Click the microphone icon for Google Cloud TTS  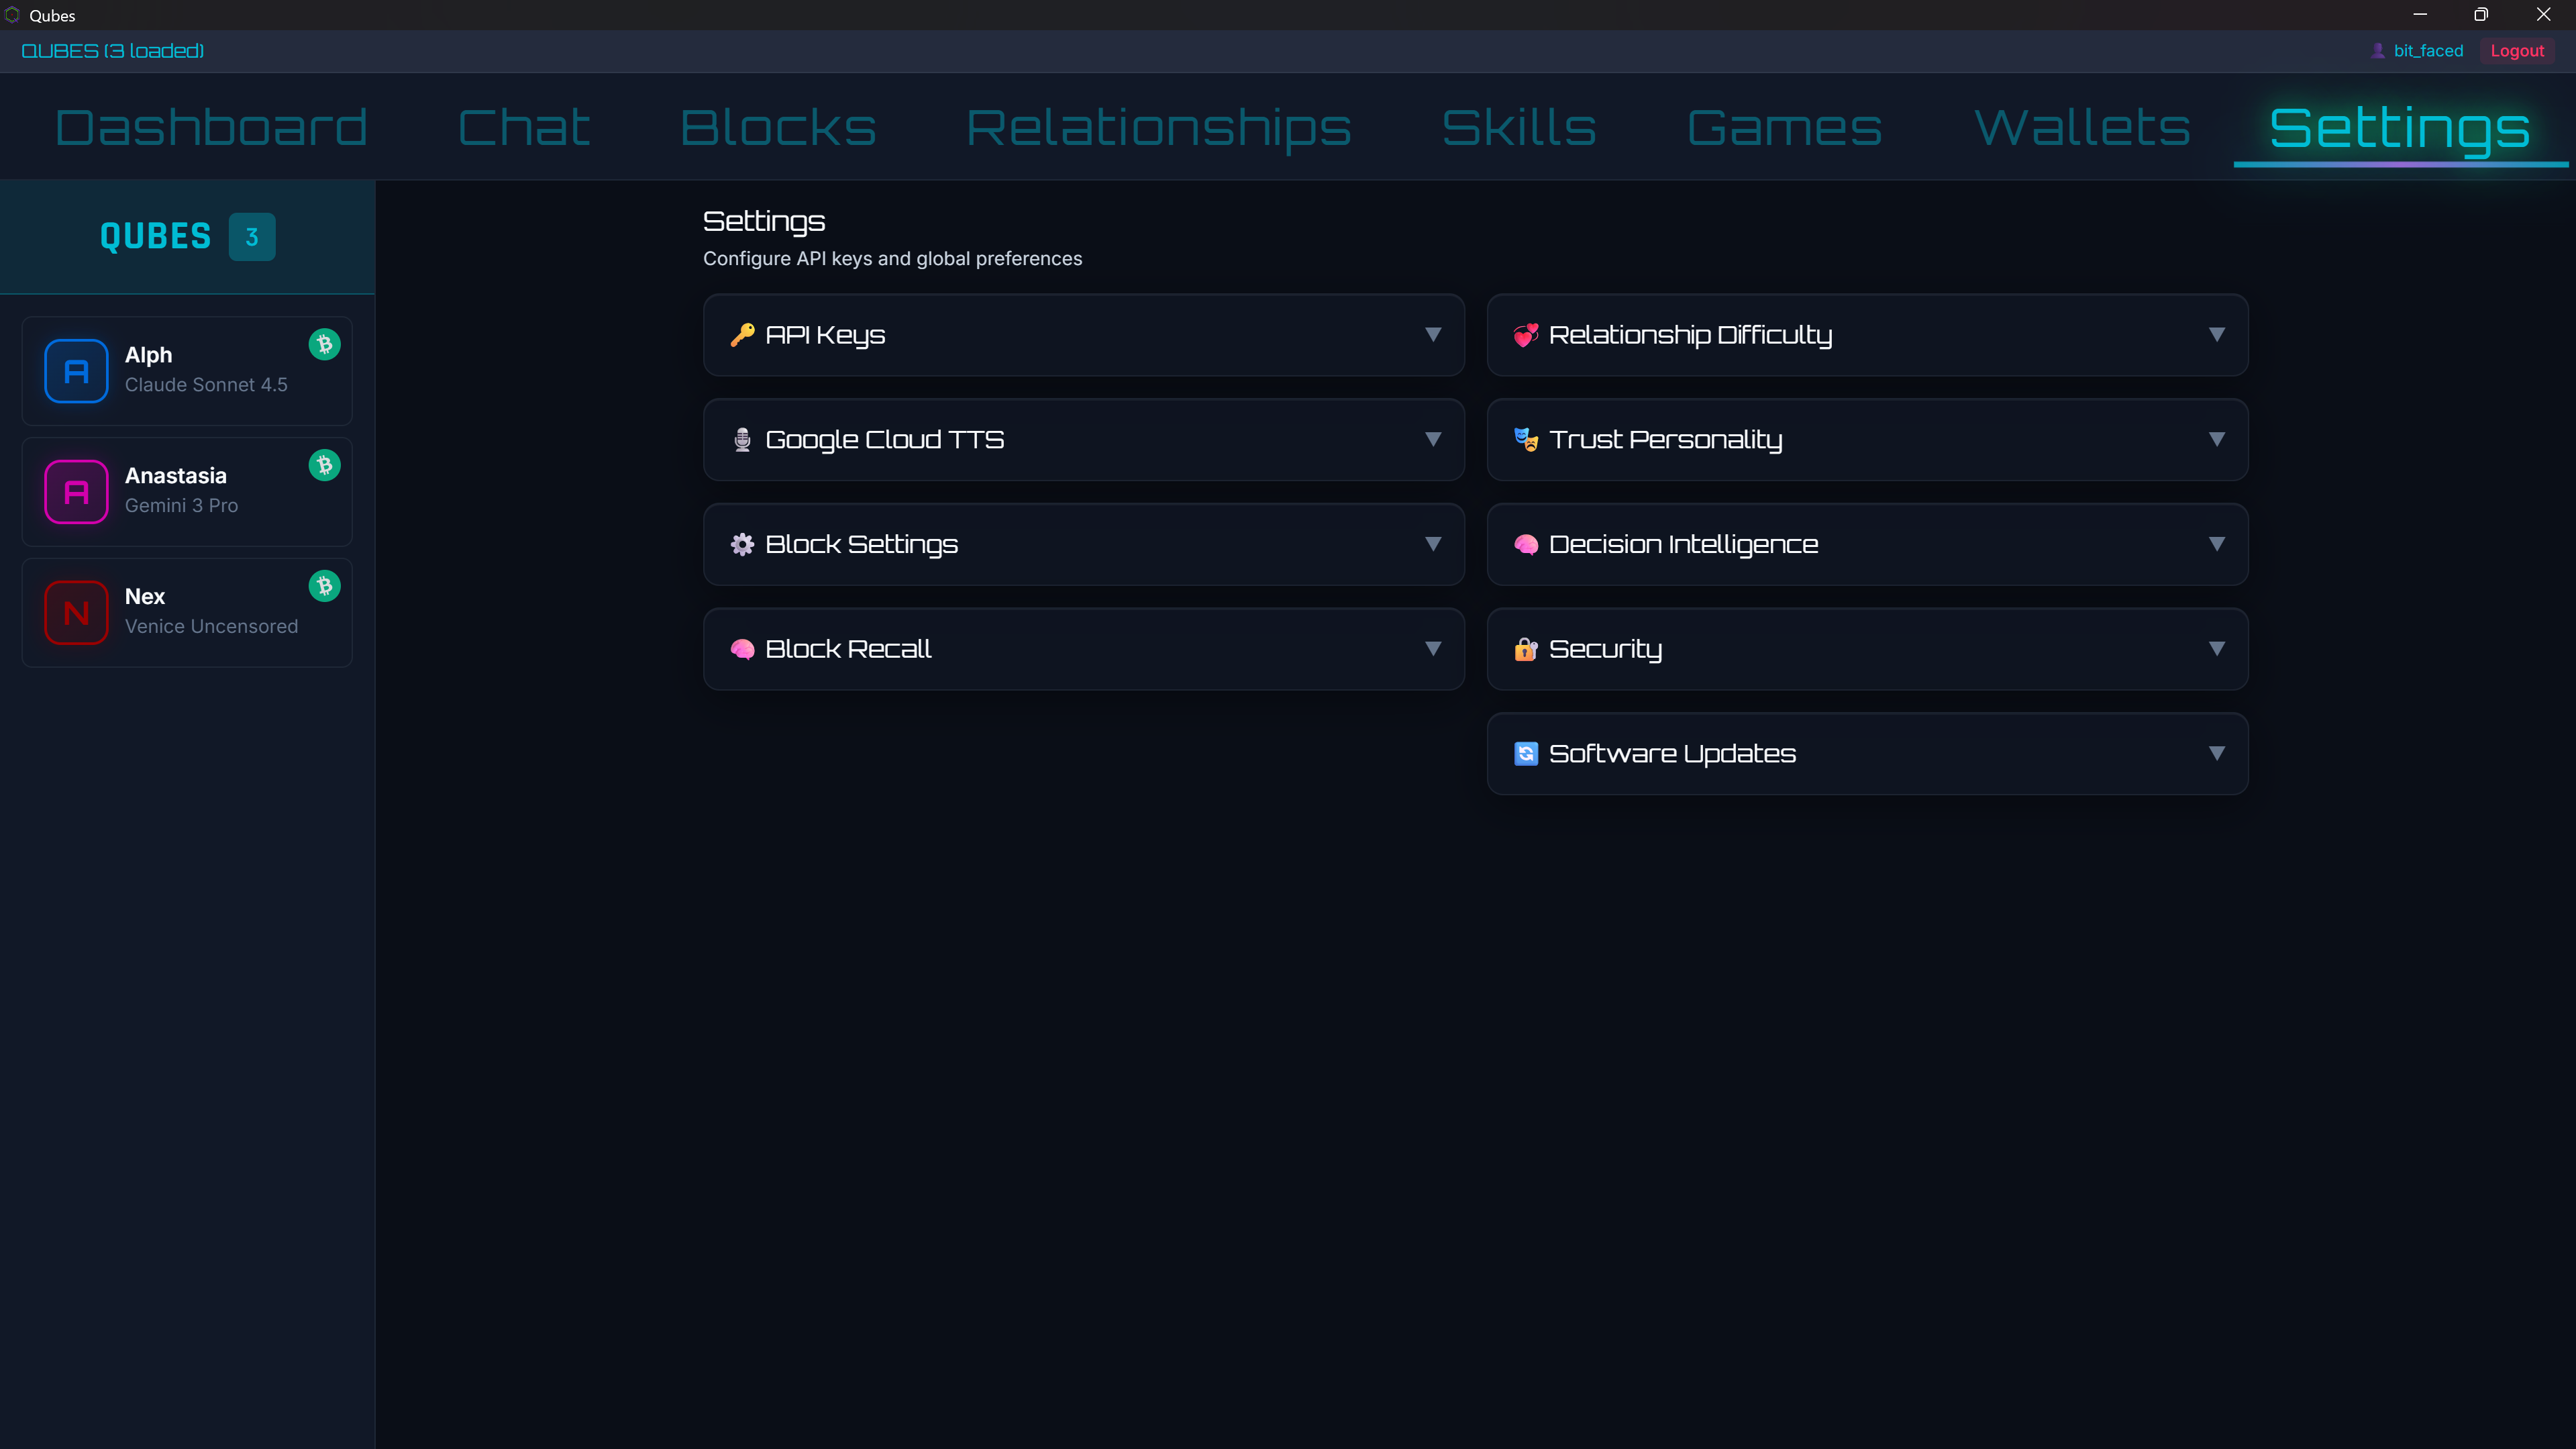pyautogui.click(x=742, y=440)
